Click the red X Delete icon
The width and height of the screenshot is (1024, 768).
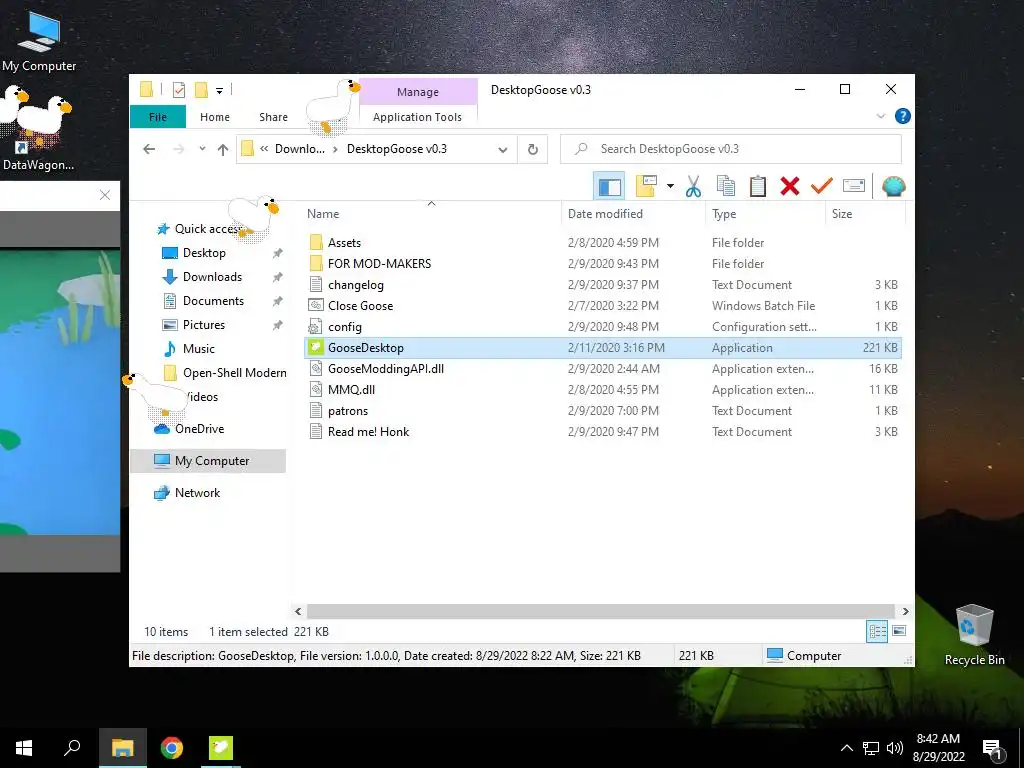point(790,186)
